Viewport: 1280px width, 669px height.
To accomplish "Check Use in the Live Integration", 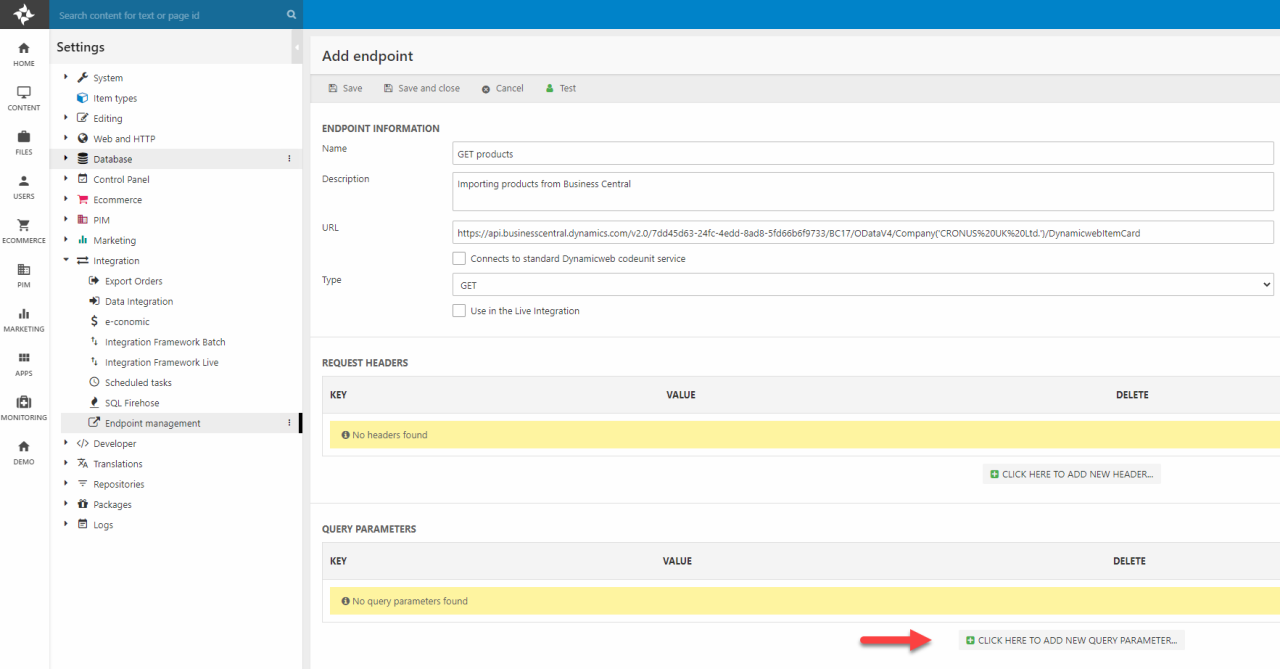I will [459, 311].
